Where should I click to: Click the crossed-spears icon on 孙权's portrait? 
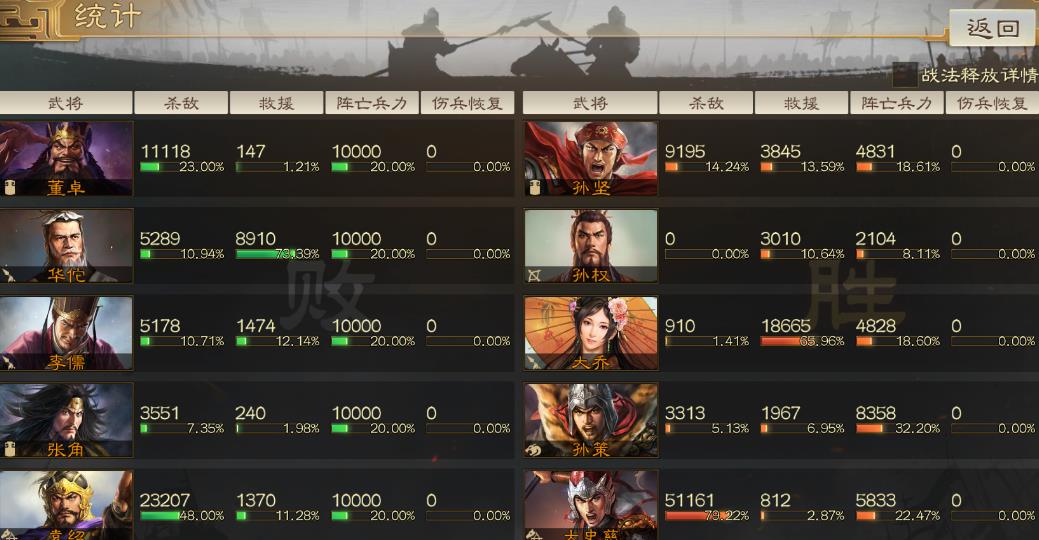pos(534,275)
